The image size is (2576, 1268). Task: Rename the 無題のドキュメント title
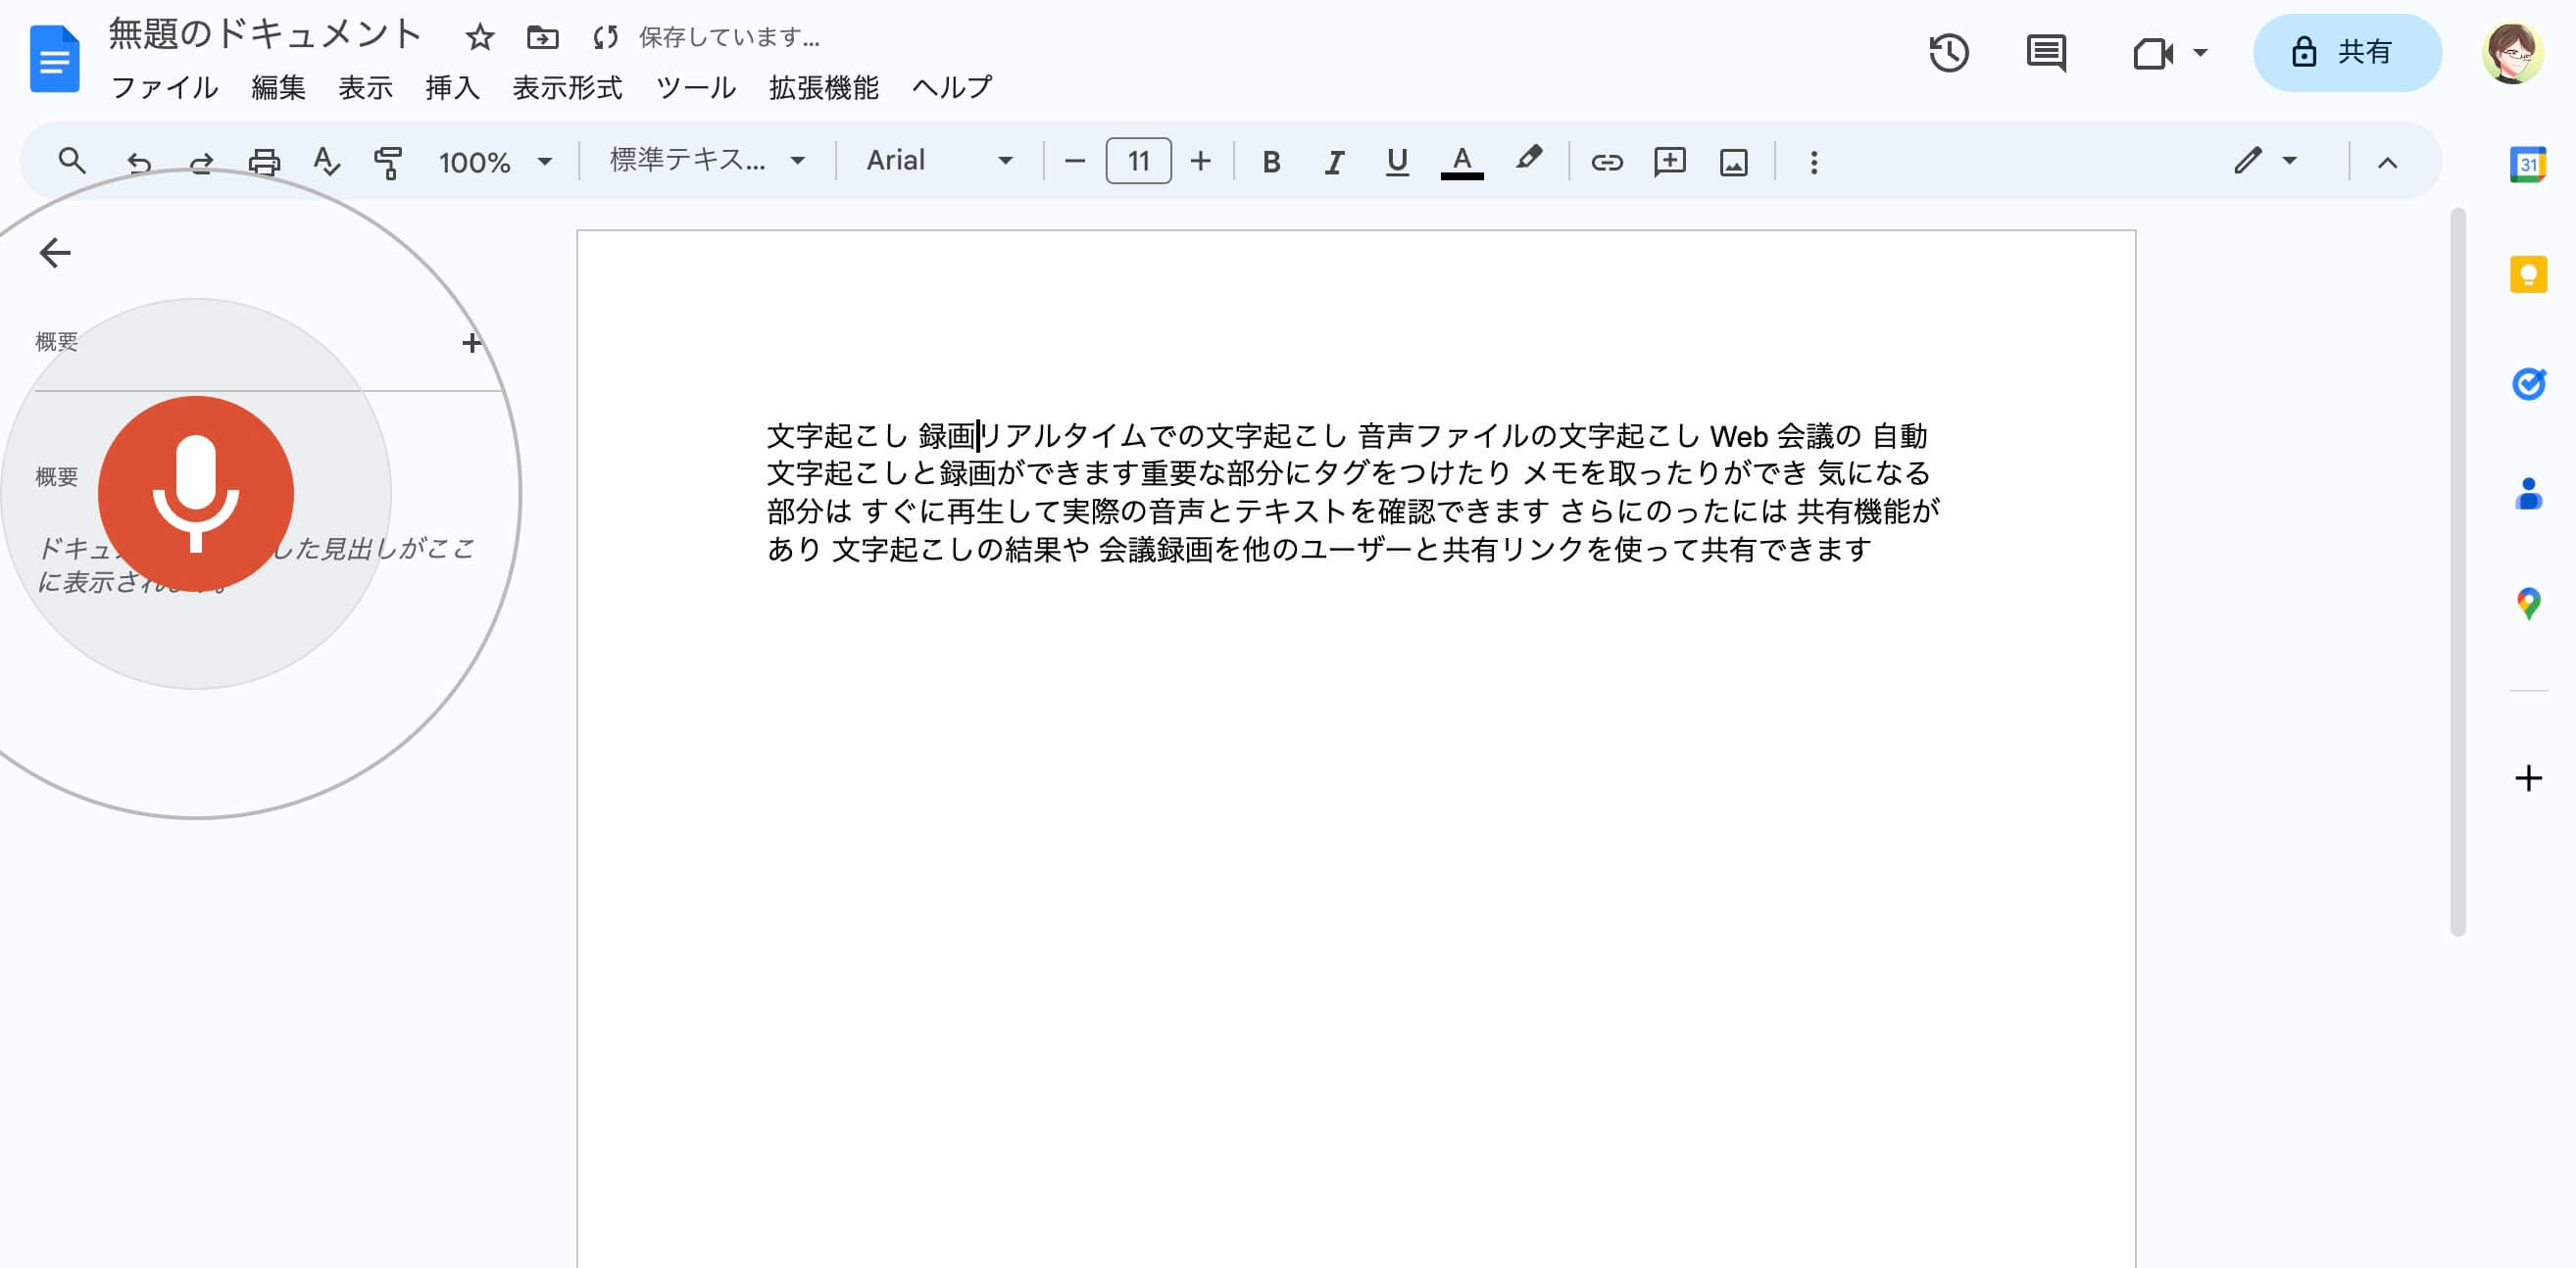[264, 35]
